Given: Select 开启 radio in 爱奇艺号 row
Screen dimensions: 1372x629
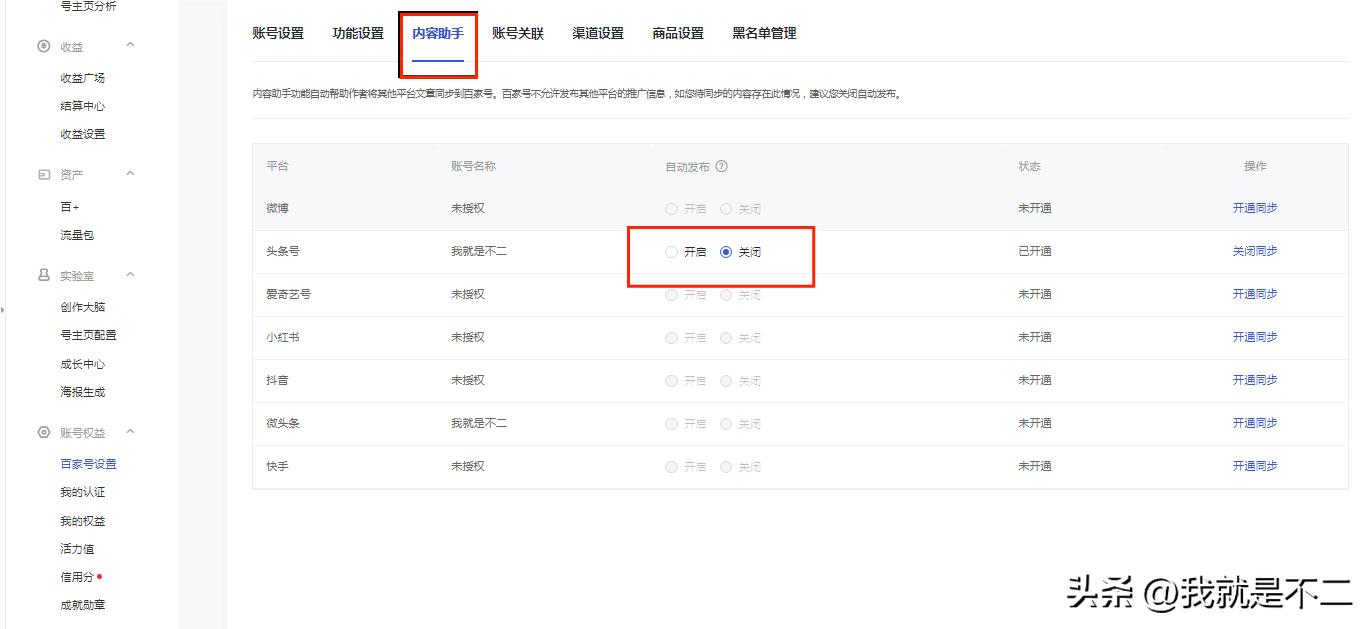Looking at the screenshot, I should 671,295.
